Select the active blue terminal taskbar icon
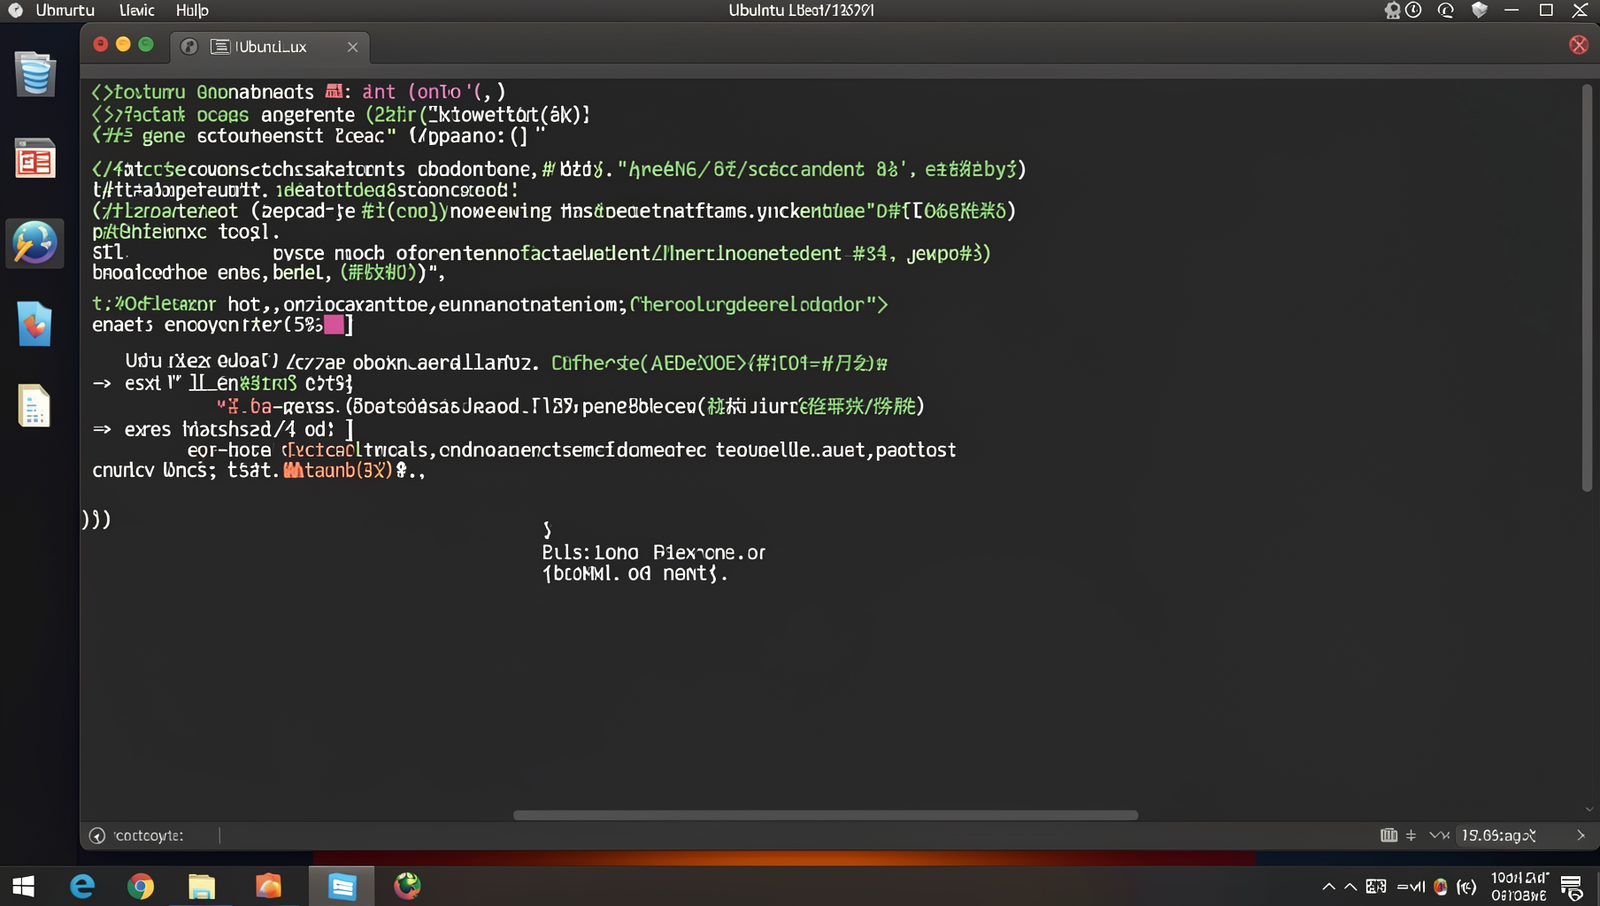The width and height of the screenshot is (1600, 906). click(x=342, y=886)
